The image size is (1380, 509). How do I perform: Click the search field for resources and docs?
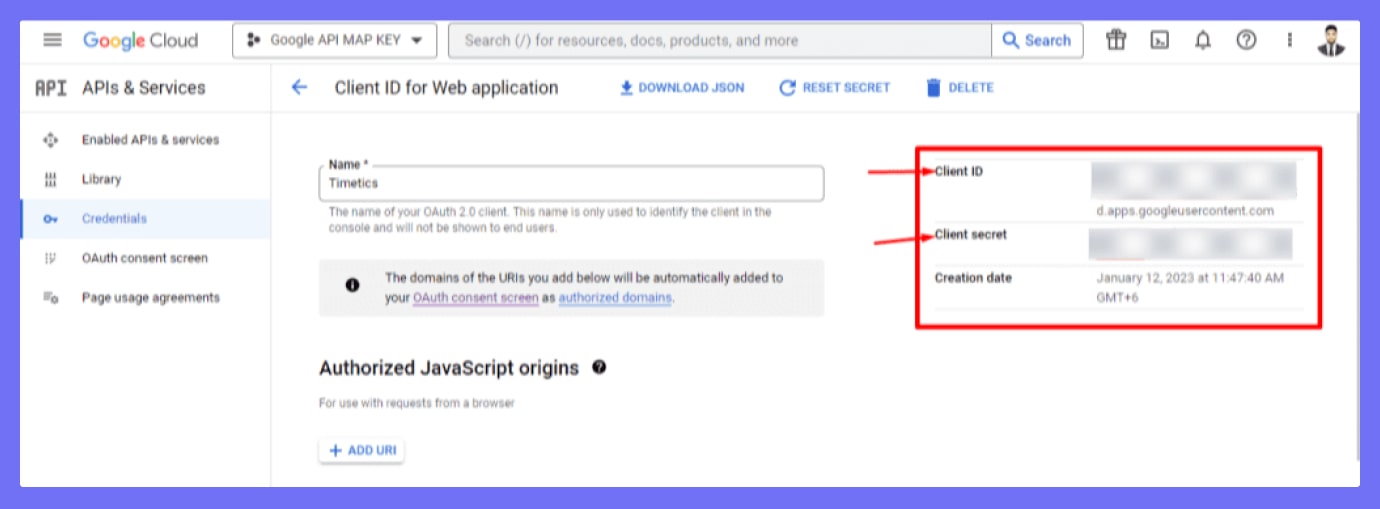(720, 40)
